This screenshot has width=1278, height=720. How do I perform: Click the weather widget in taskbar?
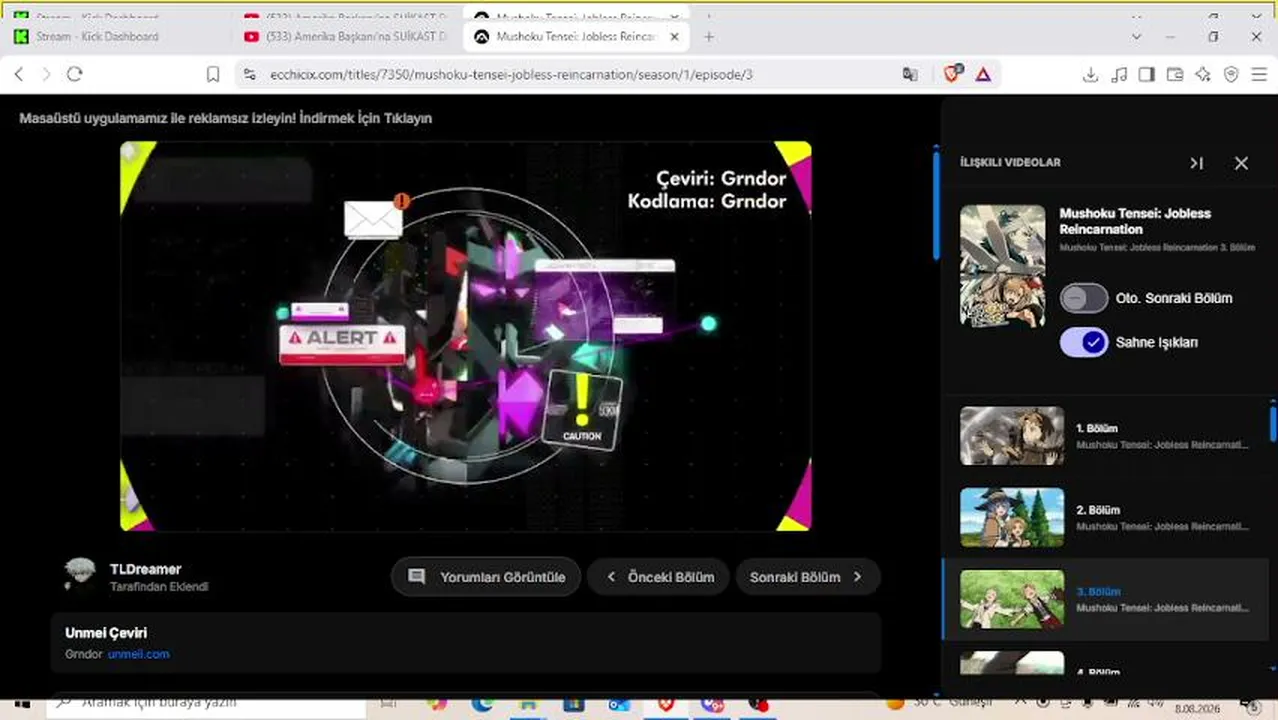(x=939, y=704)
